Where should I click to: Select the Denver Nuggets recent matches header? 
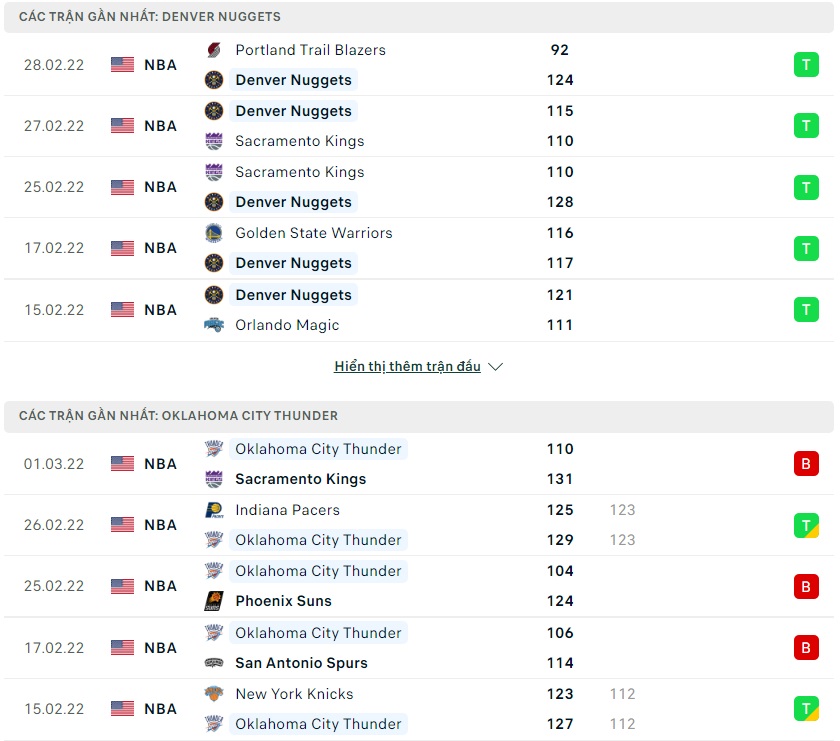[x=150, y=17]
